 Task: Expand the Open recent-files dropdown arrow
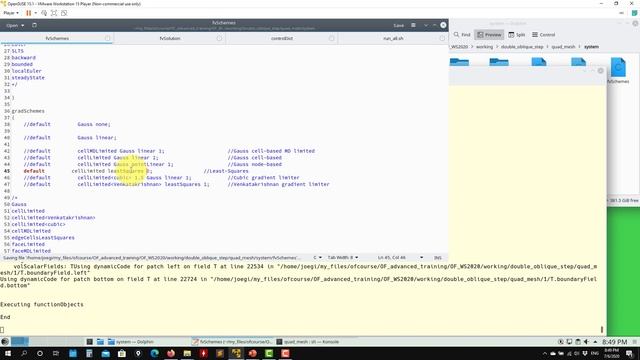(x=22, y=25)
